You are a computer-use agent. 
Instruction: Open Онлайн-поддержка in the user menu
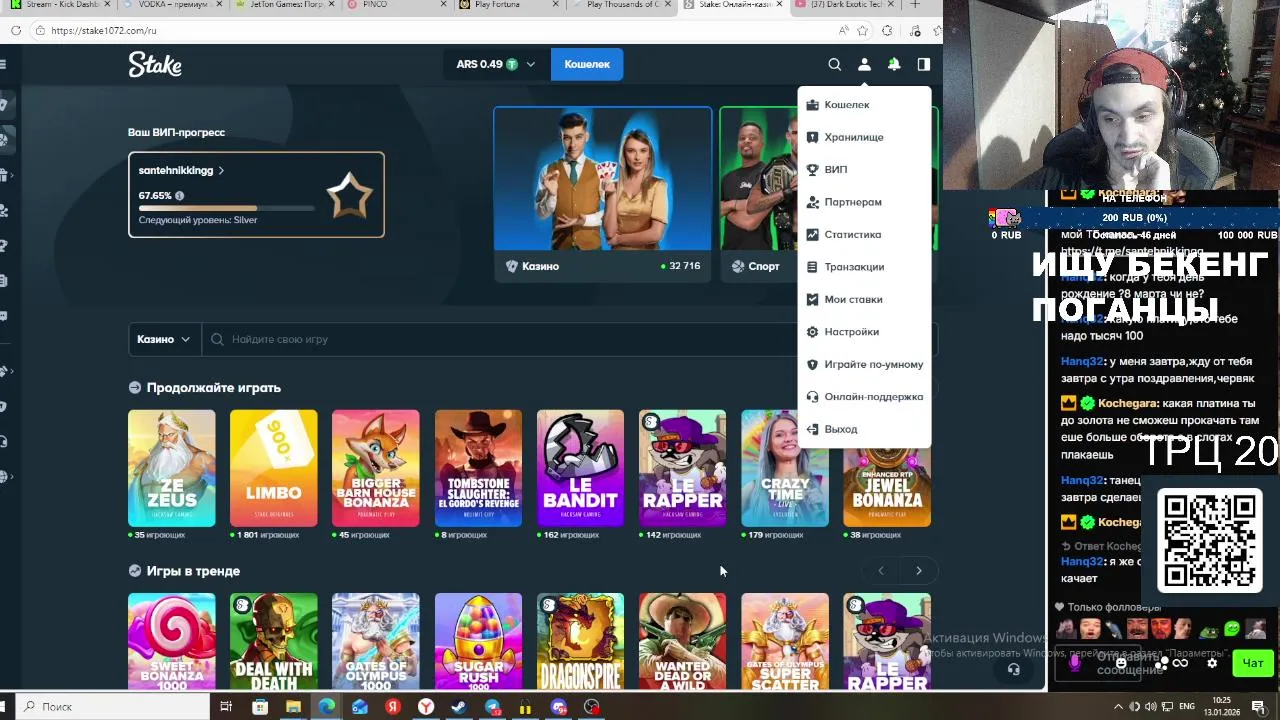[x=864, y=397]
